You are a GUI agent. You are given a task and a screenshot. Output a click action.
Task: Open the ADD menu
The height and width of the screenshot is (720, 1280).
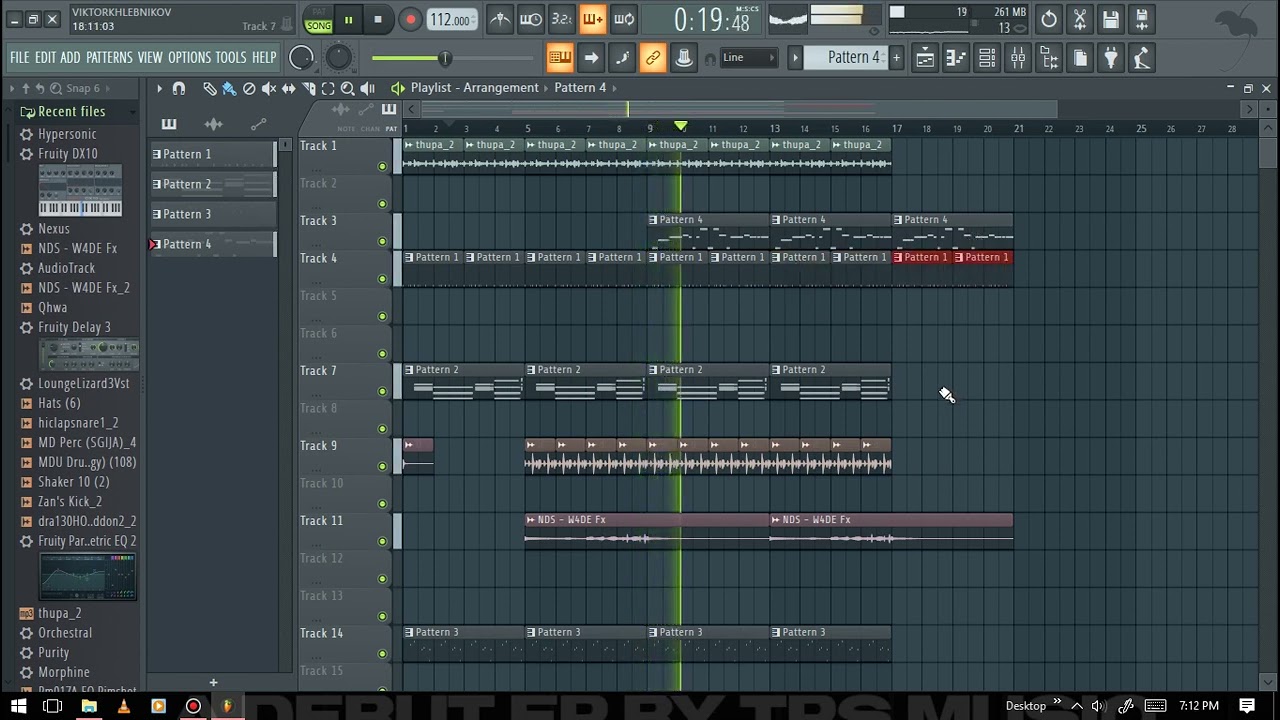(x=70, y=58)
